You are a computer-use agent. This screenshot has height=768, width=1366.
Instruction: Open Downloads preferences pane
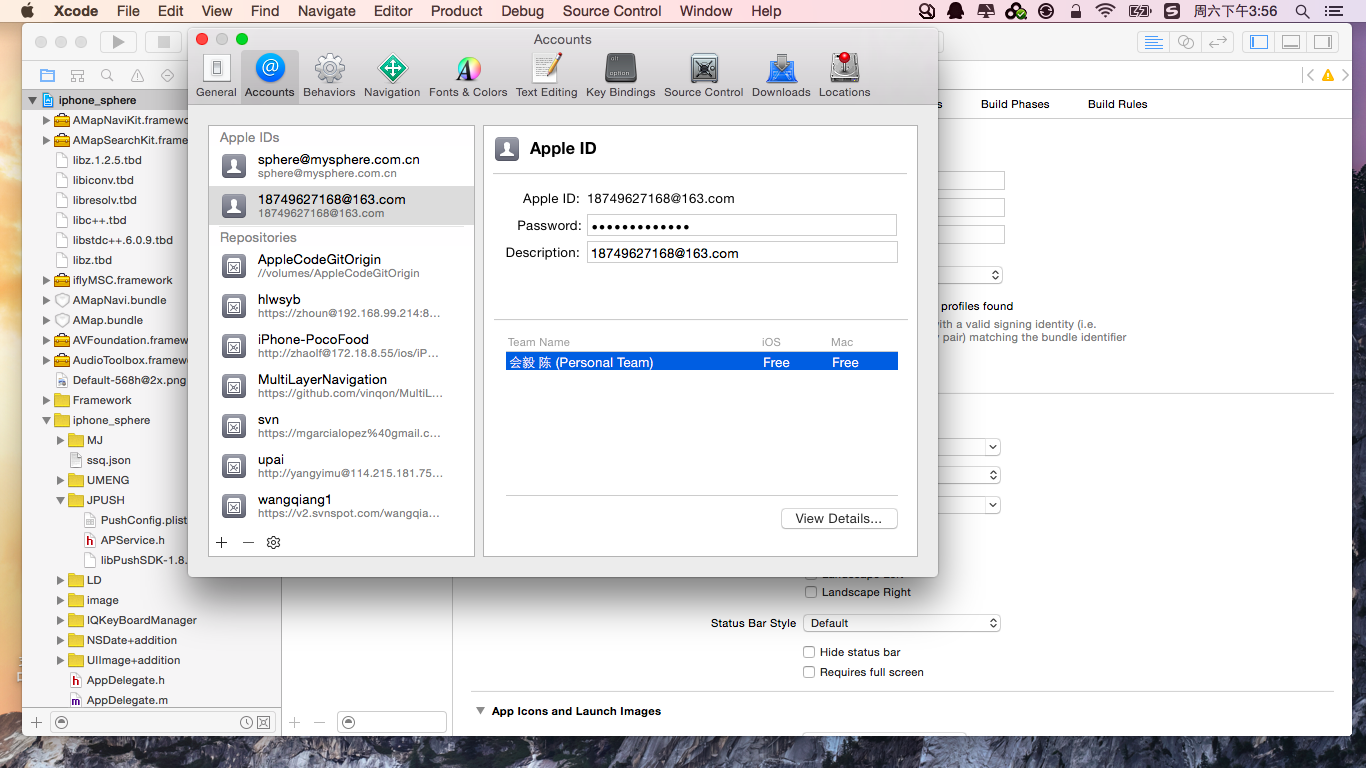781,76
